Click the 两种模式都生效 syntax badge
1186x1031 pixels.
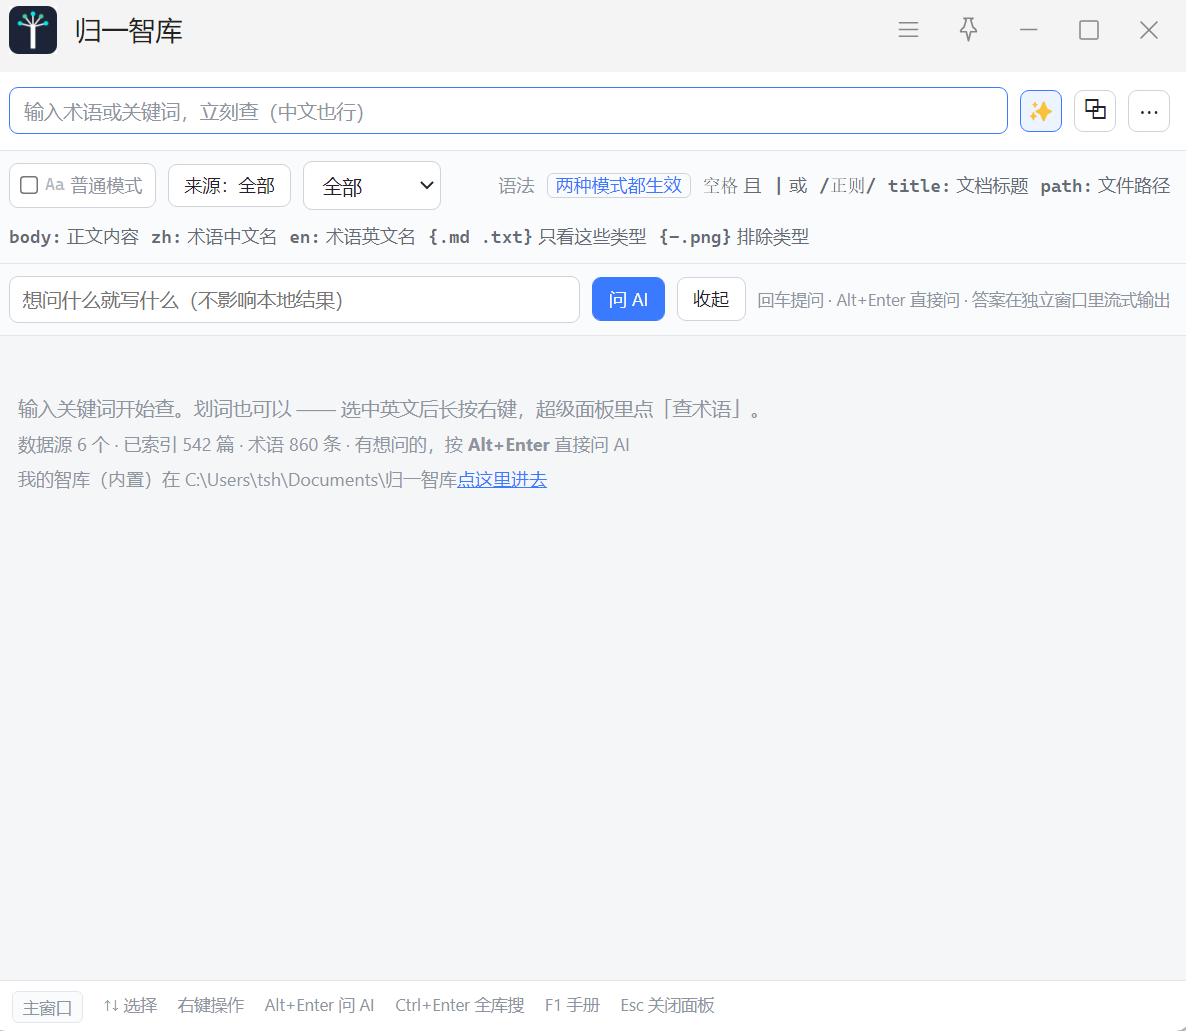[618, 185]
